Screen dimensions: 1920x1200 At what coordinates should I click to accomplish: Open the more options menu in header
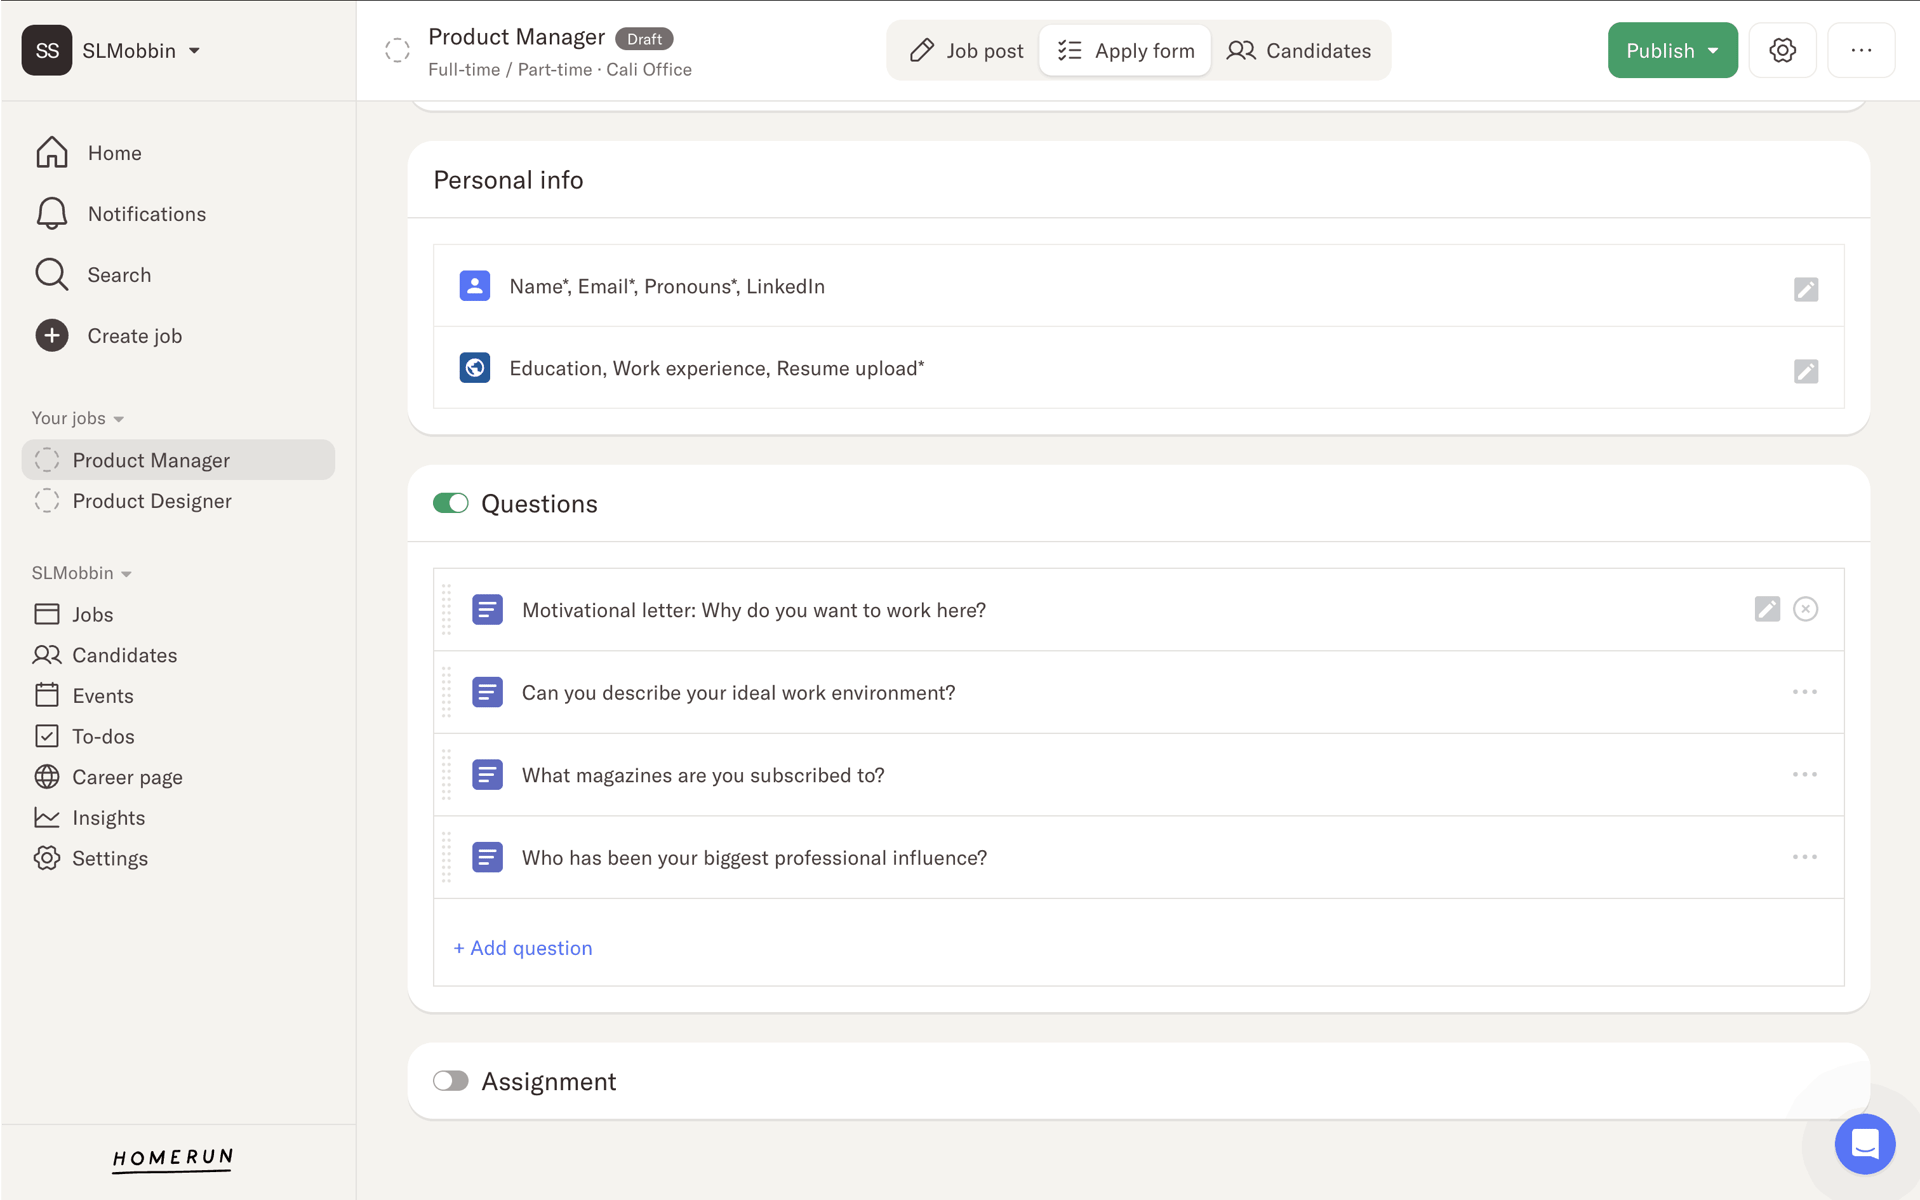click(1861, 51)
